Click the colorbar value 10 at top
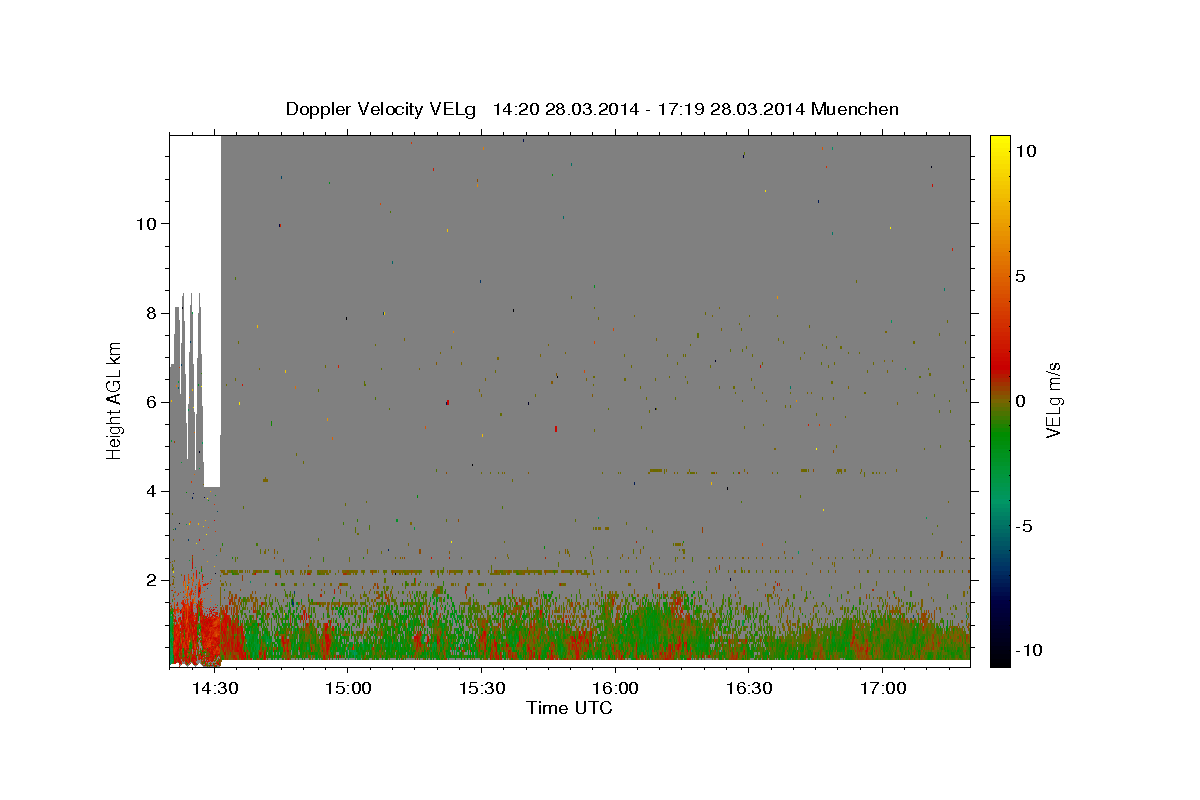Viewport: 1200px width, 800px height. [1025, 150]
